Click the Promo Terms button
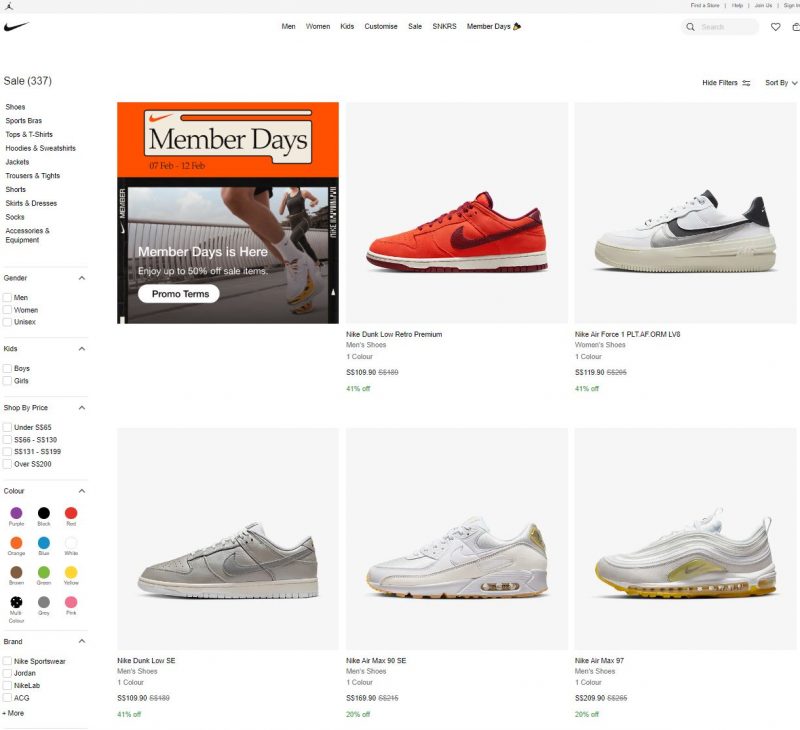 (181, 293)
